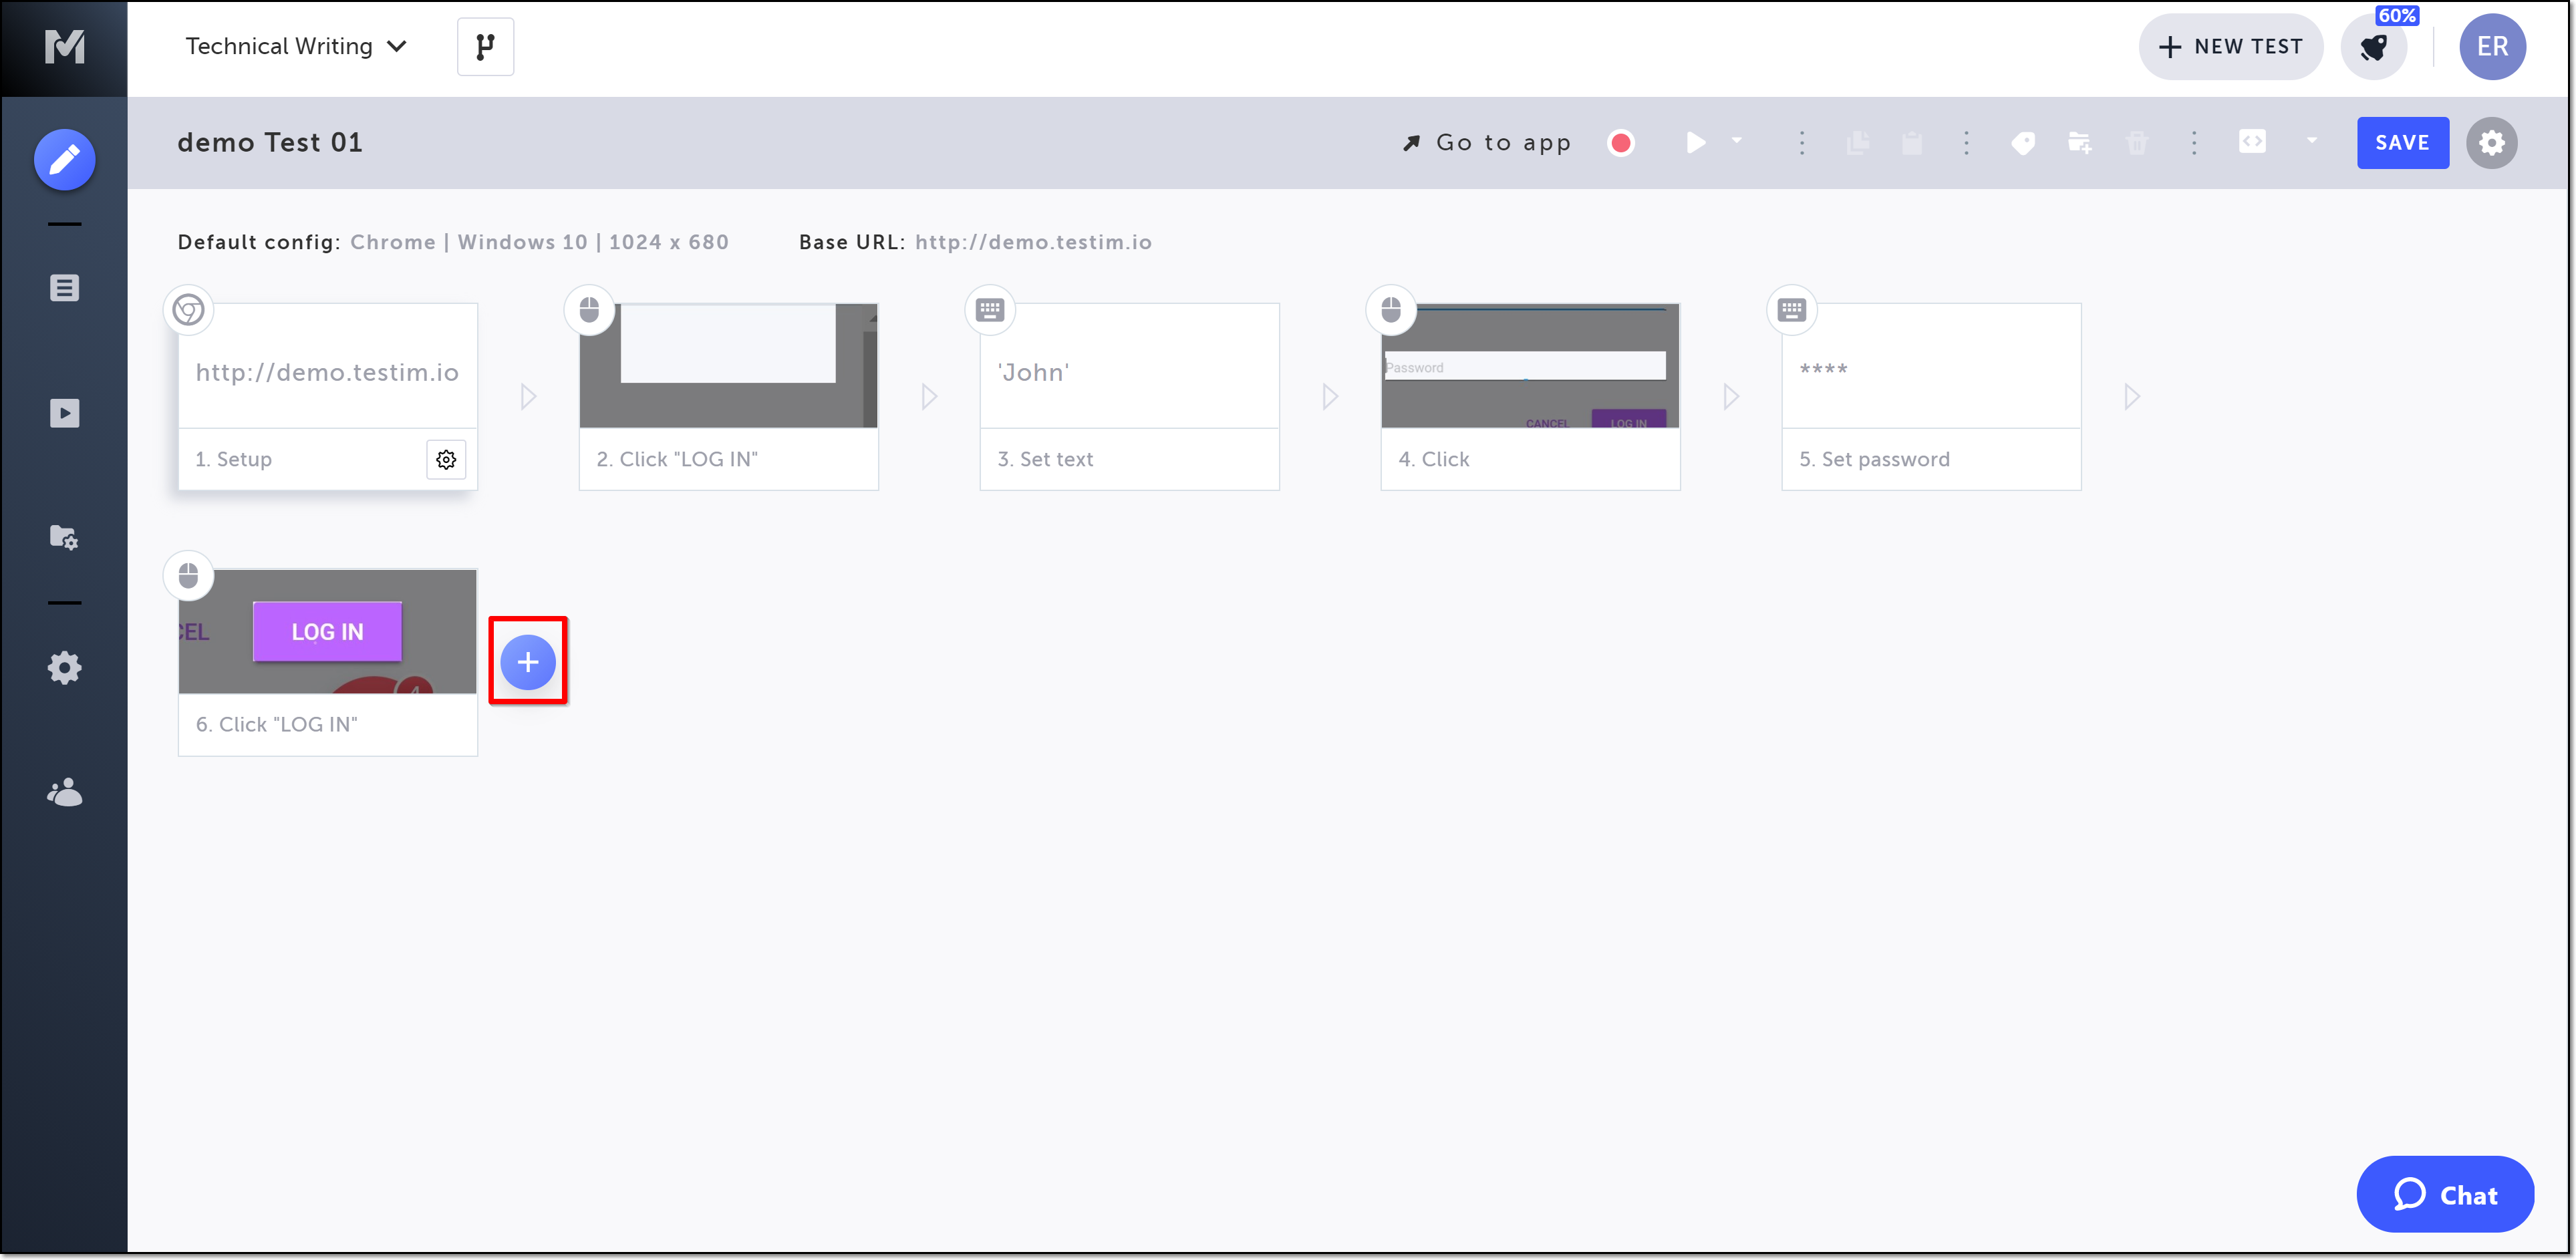Open the test list sidebar icon
This screenshot has width=2576, height=1260.
click(x=65, y=288)
